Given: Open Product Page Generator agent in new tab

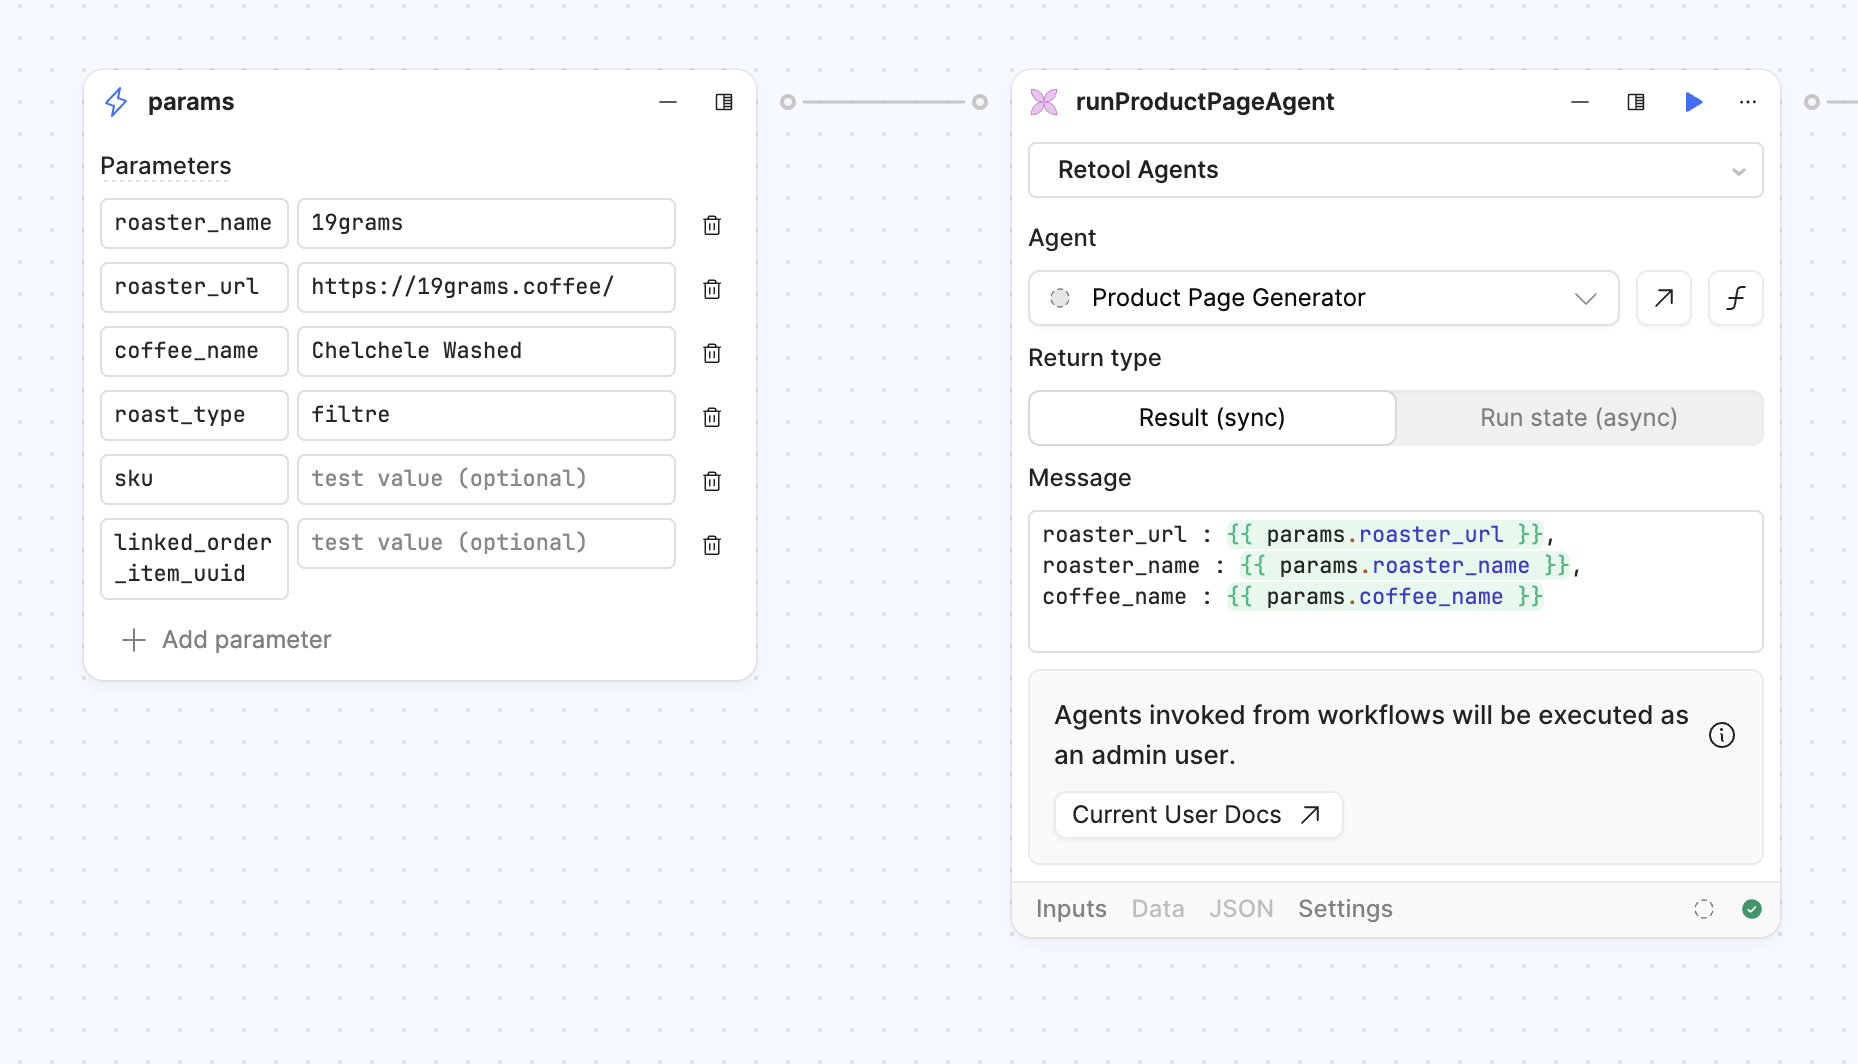Looking at the screenshot, I should click(1663, 298).
